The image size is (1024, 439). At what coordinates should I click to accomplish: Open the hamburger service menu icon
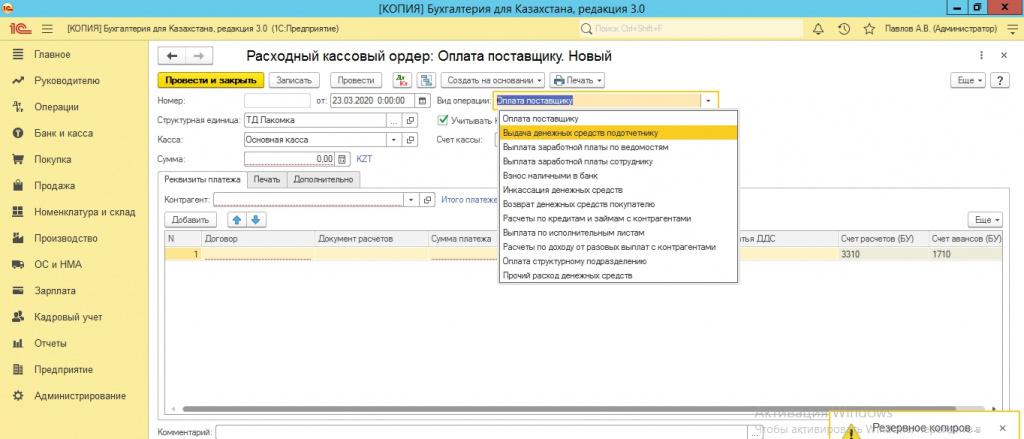47,29
